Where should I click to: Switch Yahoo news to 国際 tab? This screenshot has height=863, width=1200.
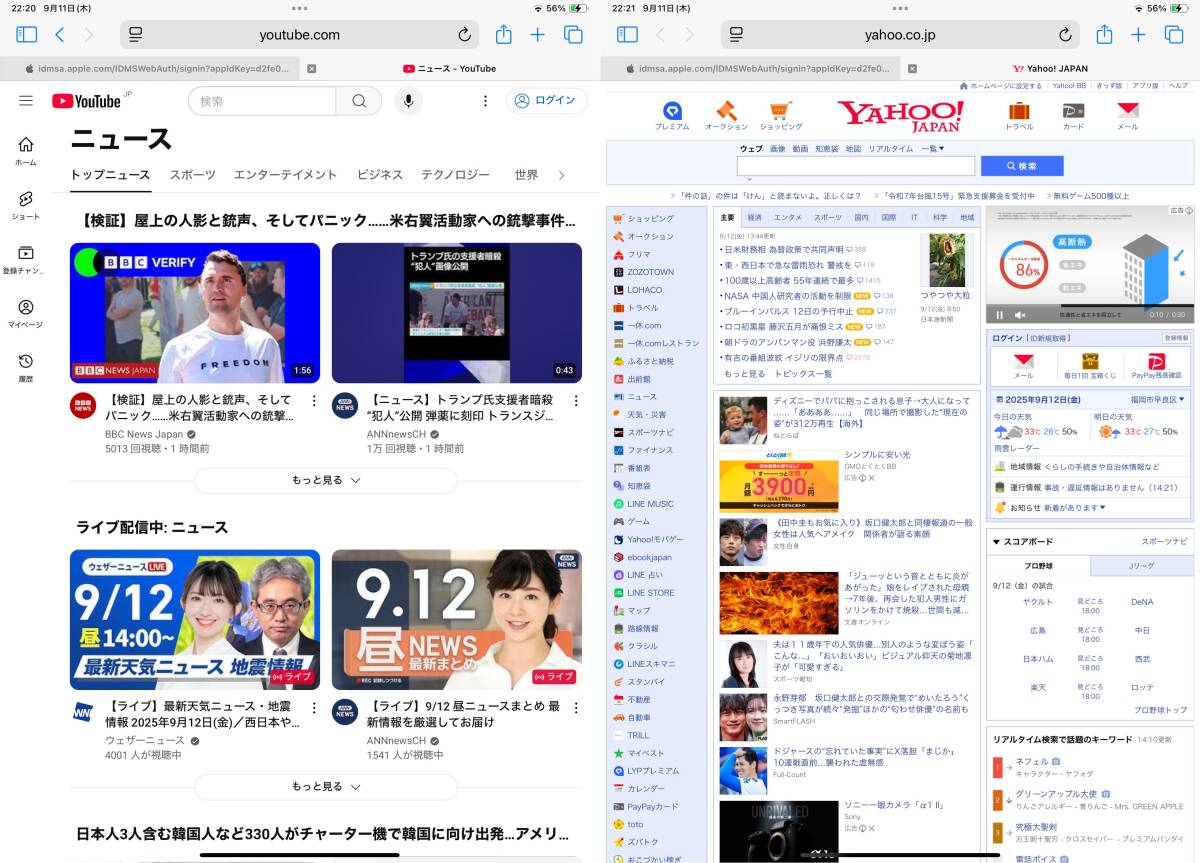tap(888, 217)
